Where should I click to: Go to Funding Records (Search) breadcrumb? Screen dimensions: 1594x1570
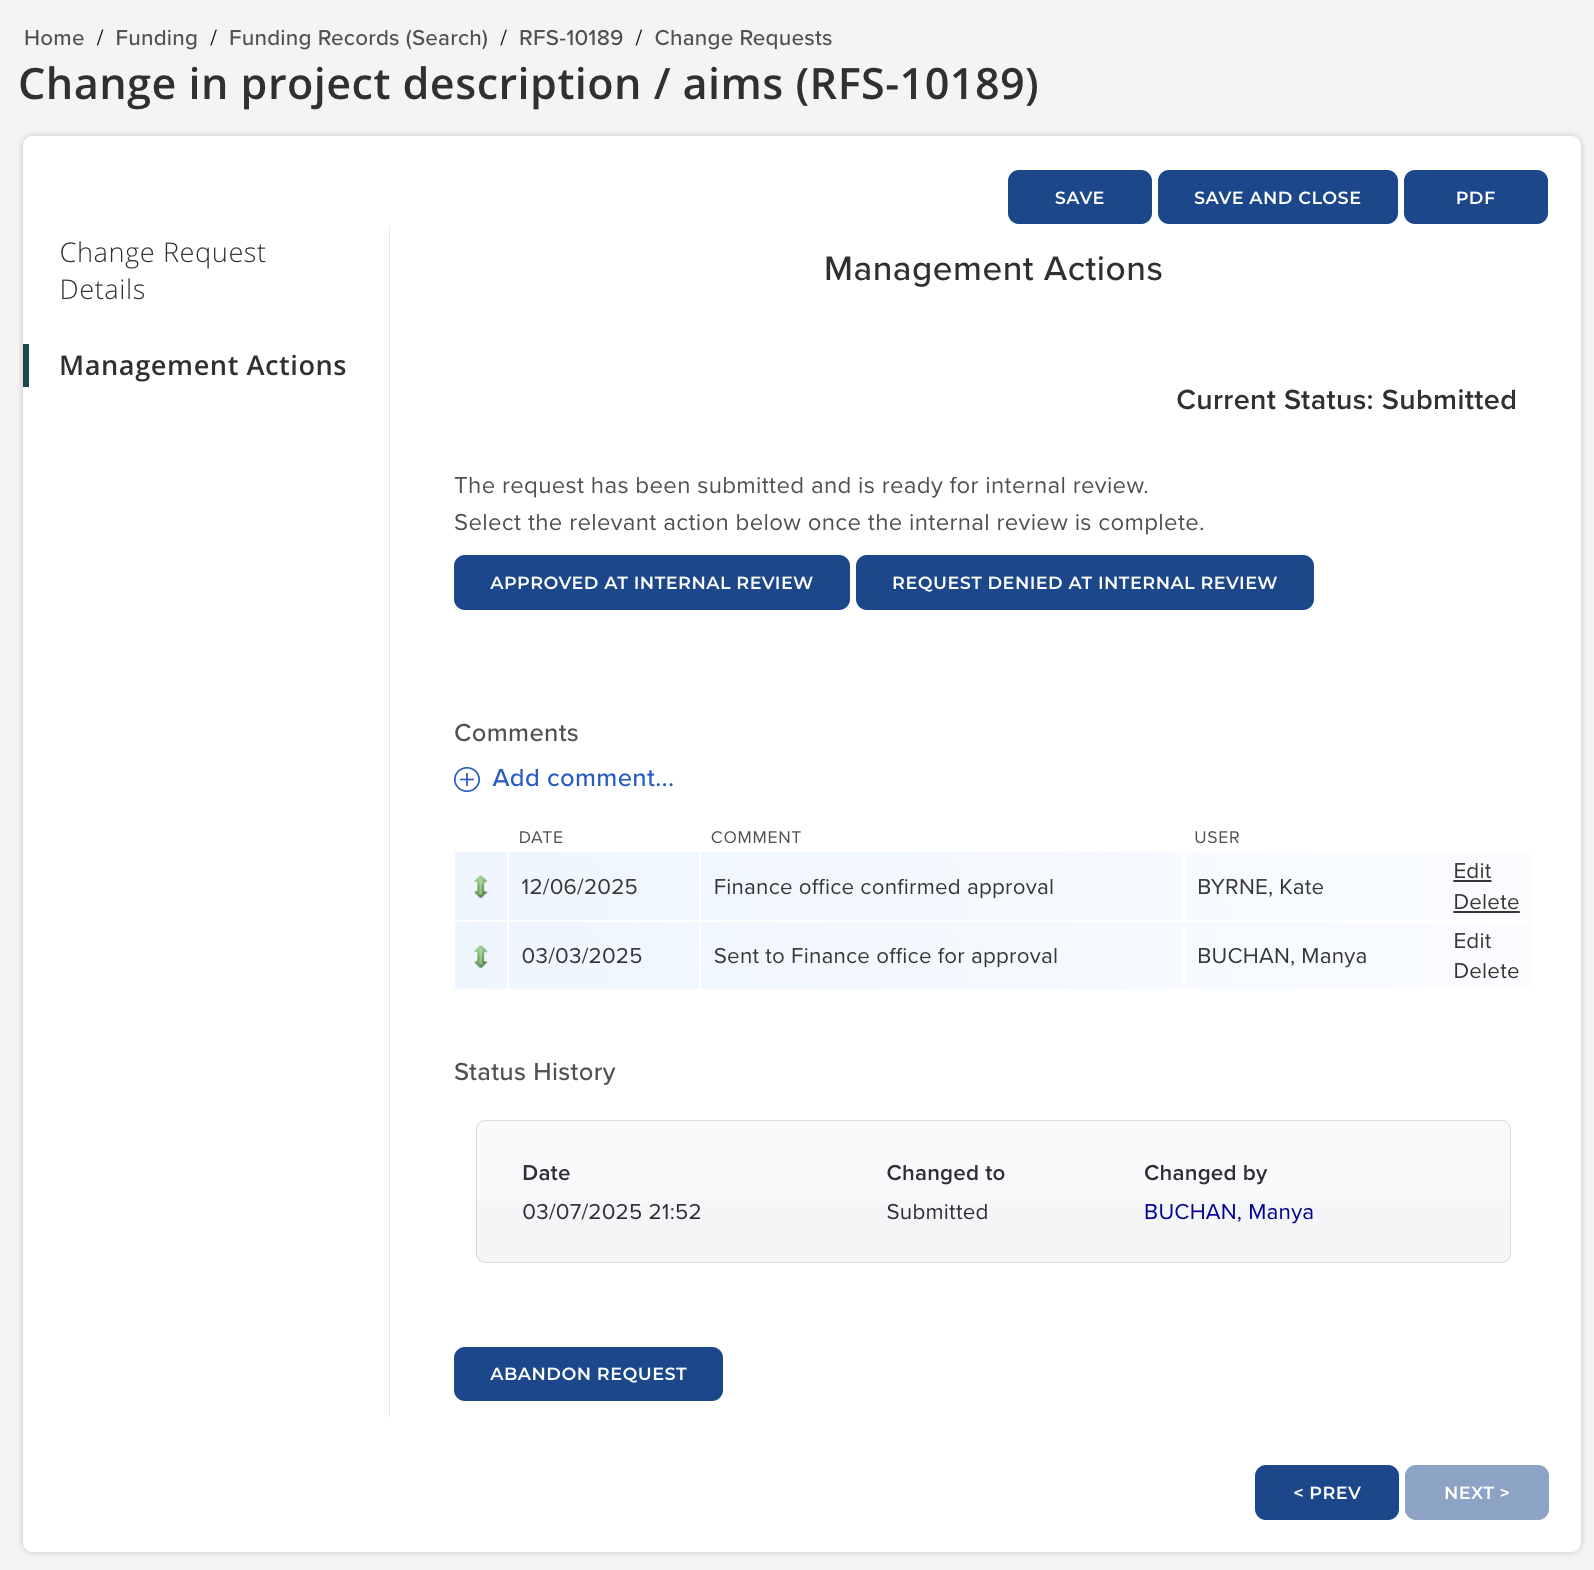pos(358,38)
